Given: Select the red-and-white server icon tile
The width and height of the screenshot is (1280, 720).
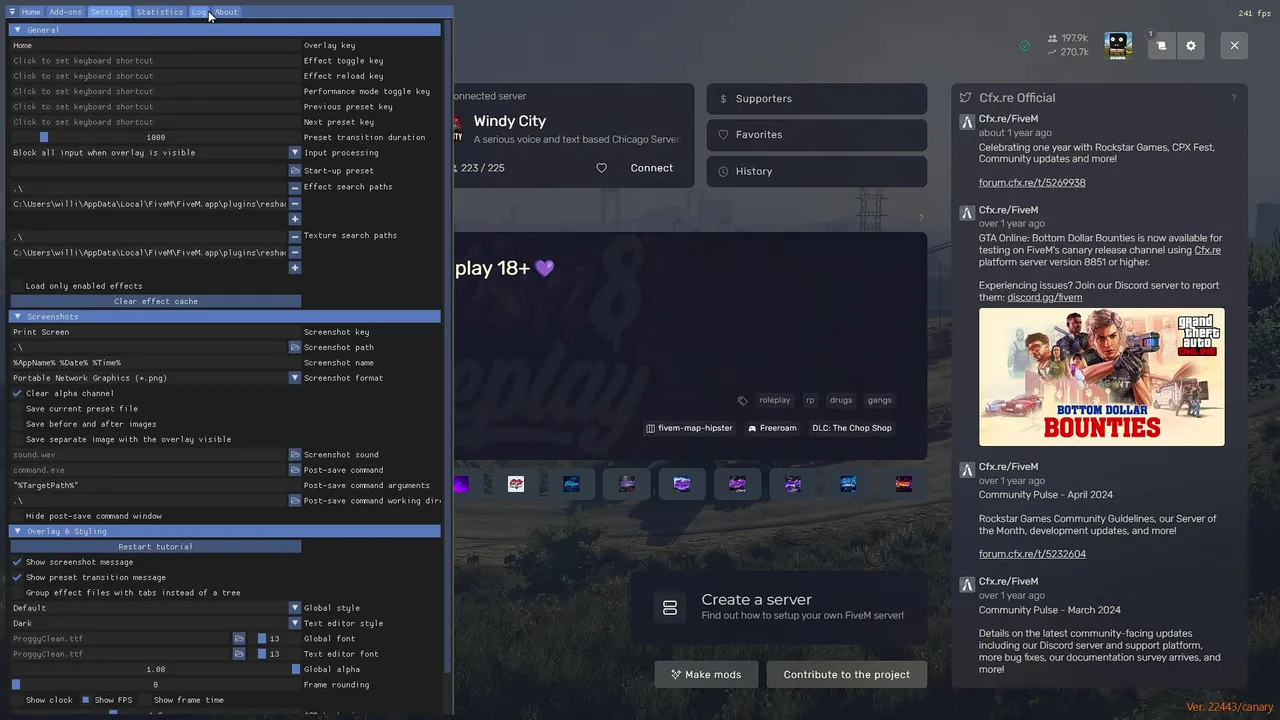Looking at the screenshot, I should pyautogui.click(x=516, y=484).
